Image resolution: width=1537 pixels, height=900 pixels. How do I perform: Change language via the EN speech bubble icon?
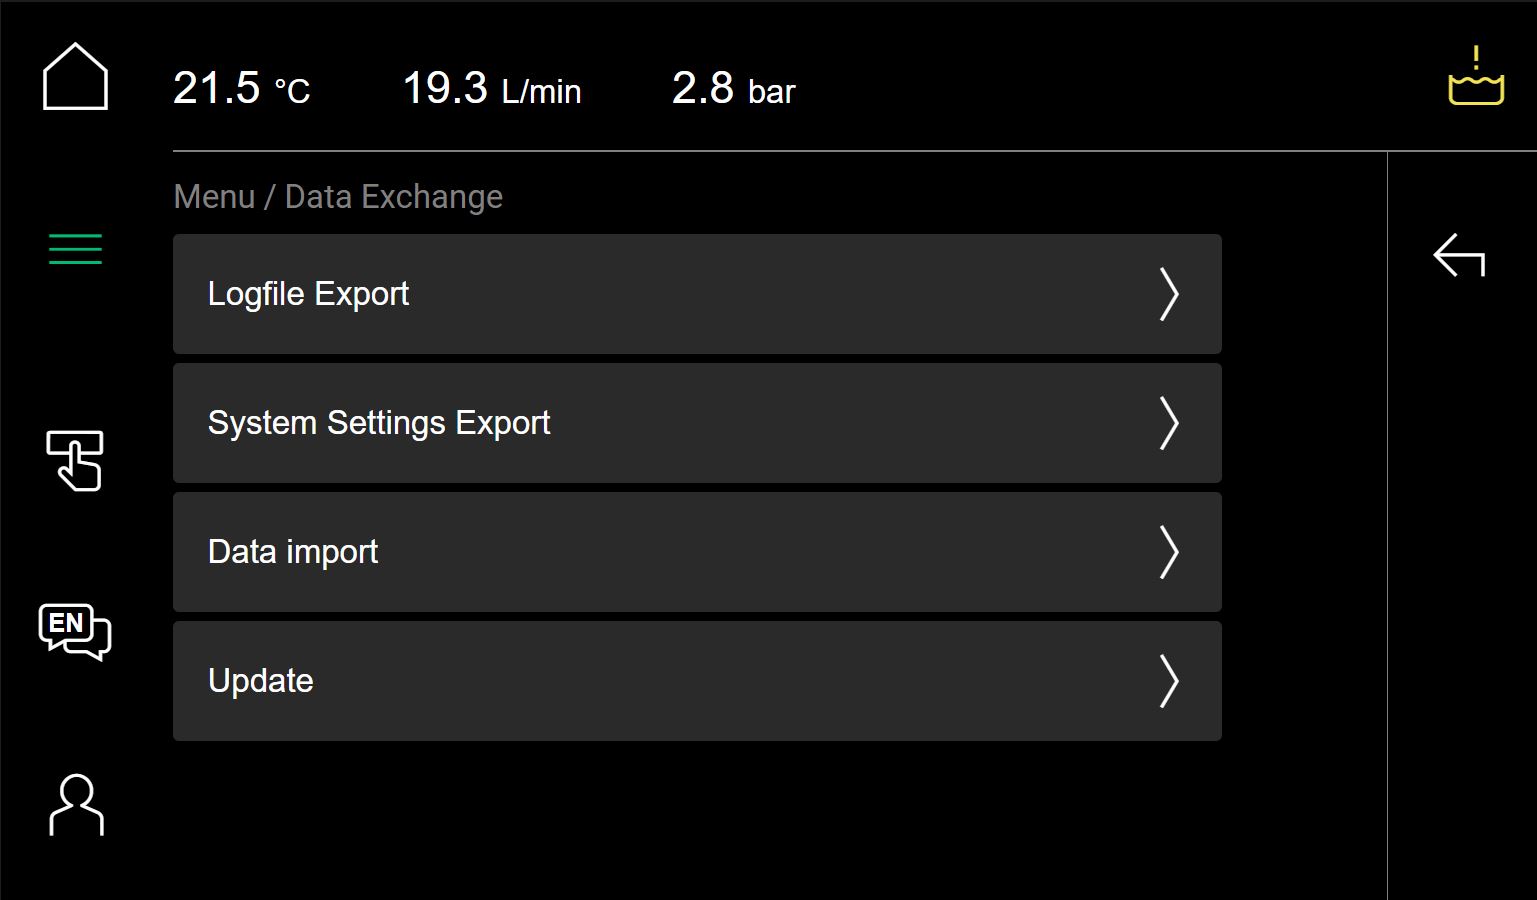pos(75,632)
